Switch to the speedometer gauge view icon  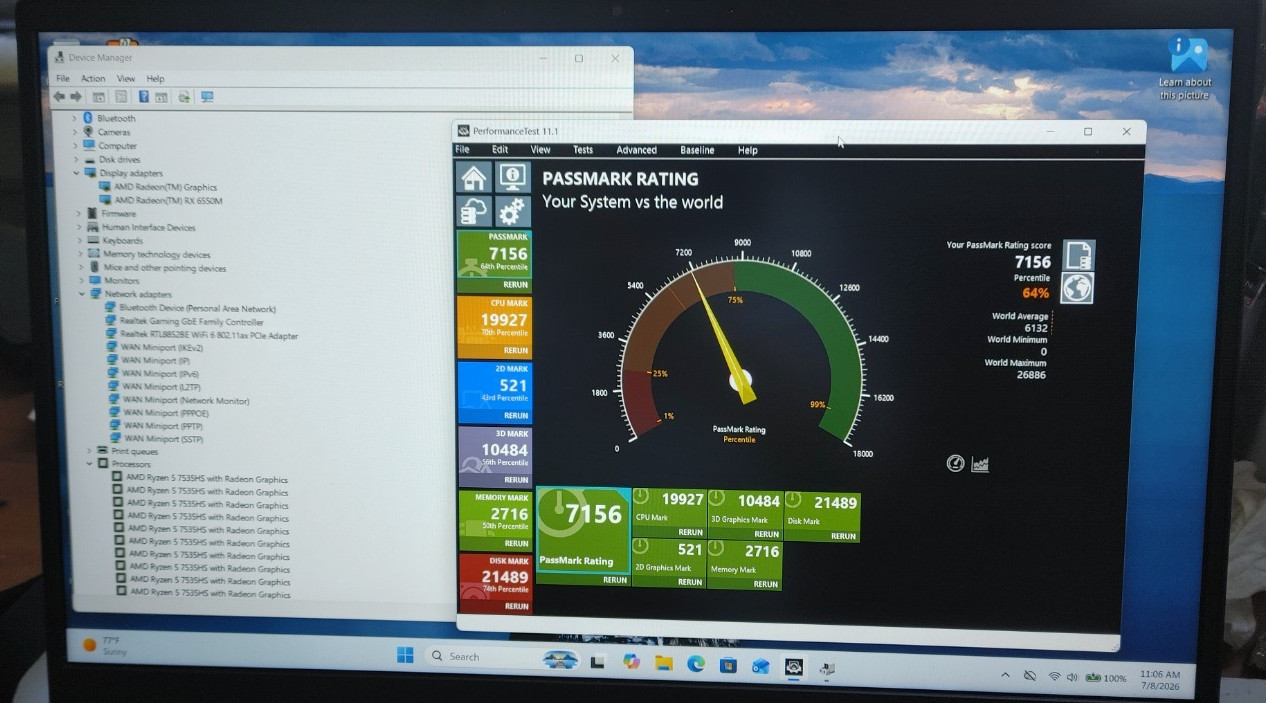[956, 463]
